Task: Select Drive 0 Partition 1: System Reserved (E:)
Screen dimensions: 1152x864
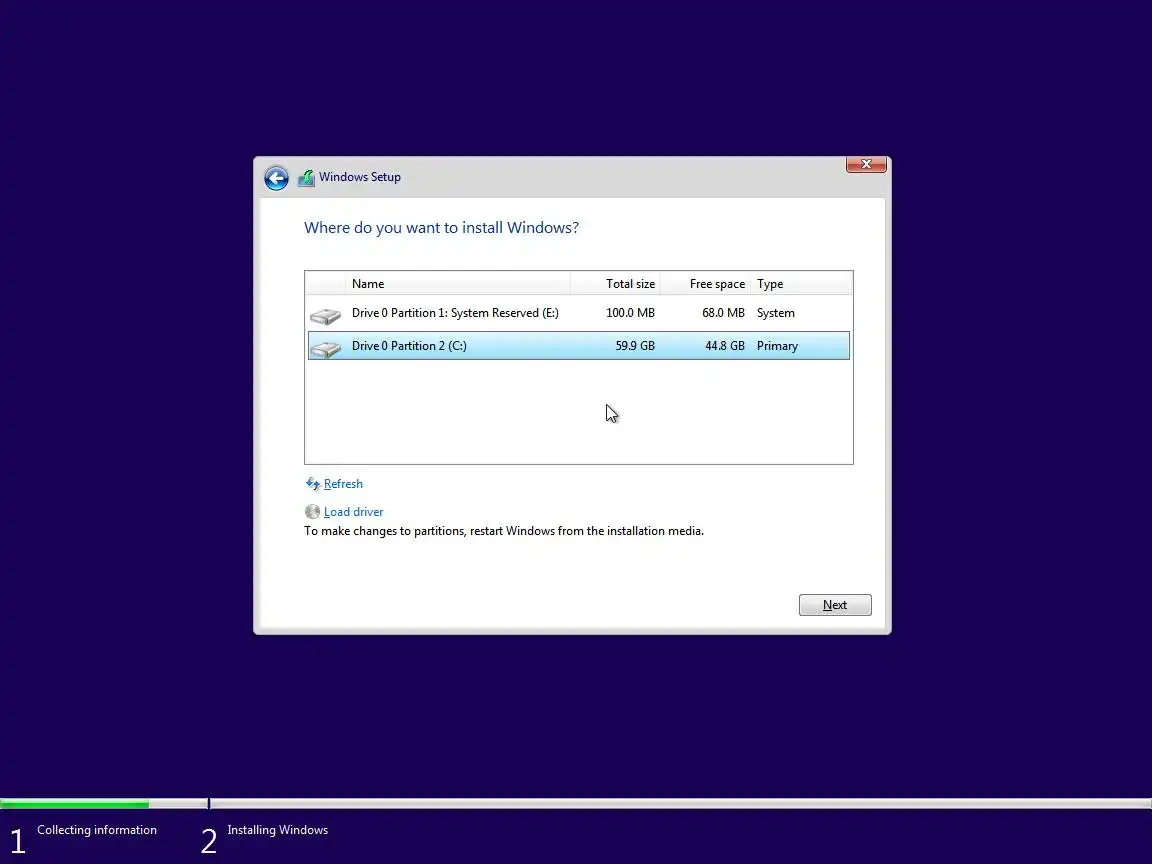Action: (579, 313)
